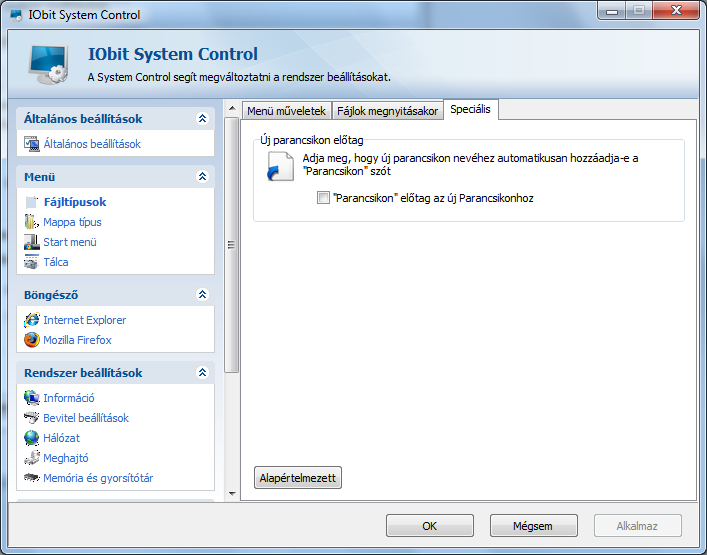Go to Start menü settings
This screenshot has height=555, width=707.
(70, 242)
